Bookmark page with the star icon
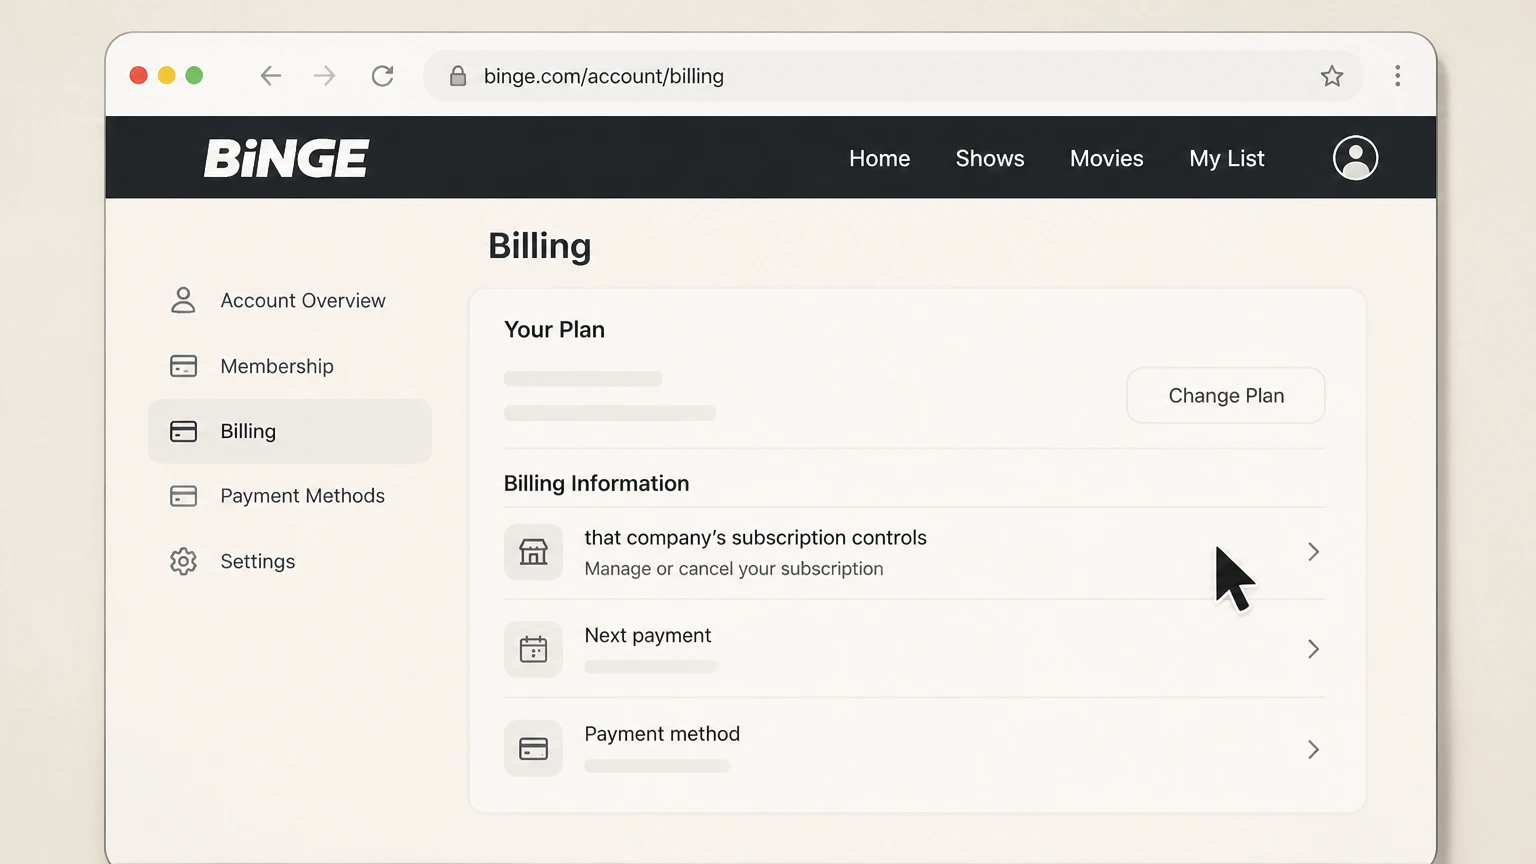This screenshot has height=864, width=1536. pos(1331,76)
